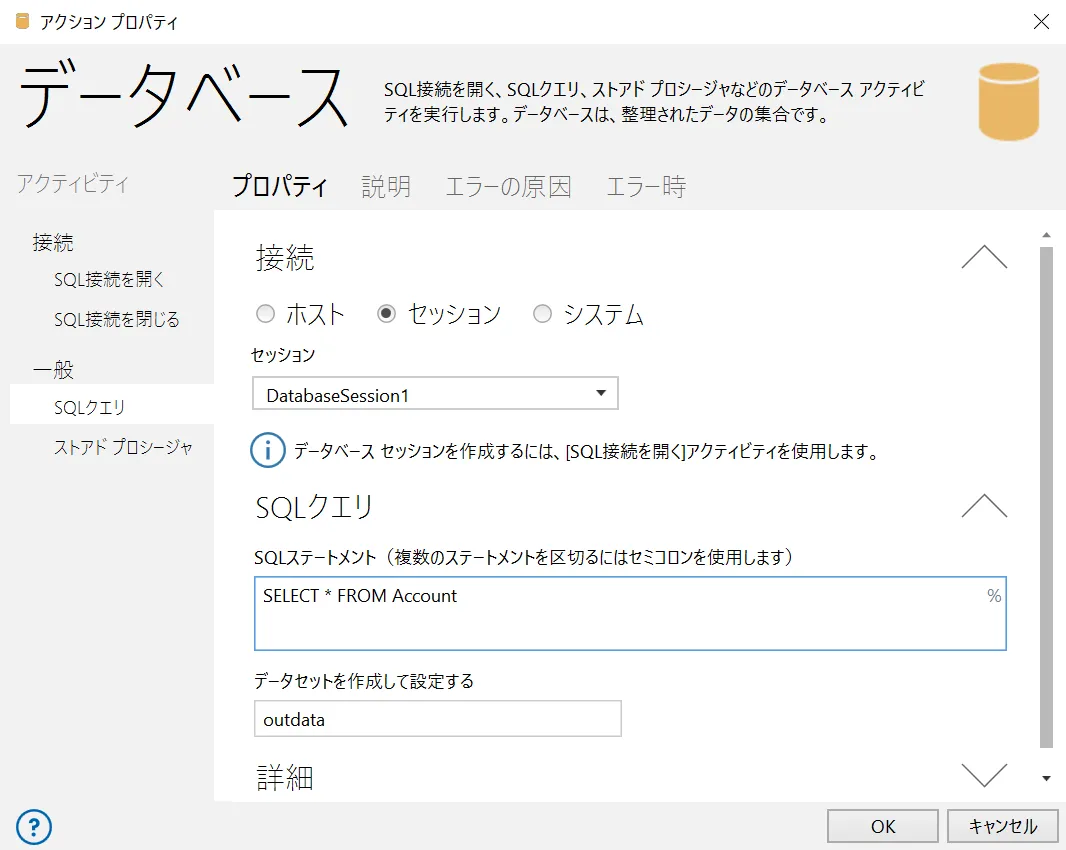Click the vertical scrollbar down arrow
The width and height of the screenshot is (1066, 850).
[1046, 778]
